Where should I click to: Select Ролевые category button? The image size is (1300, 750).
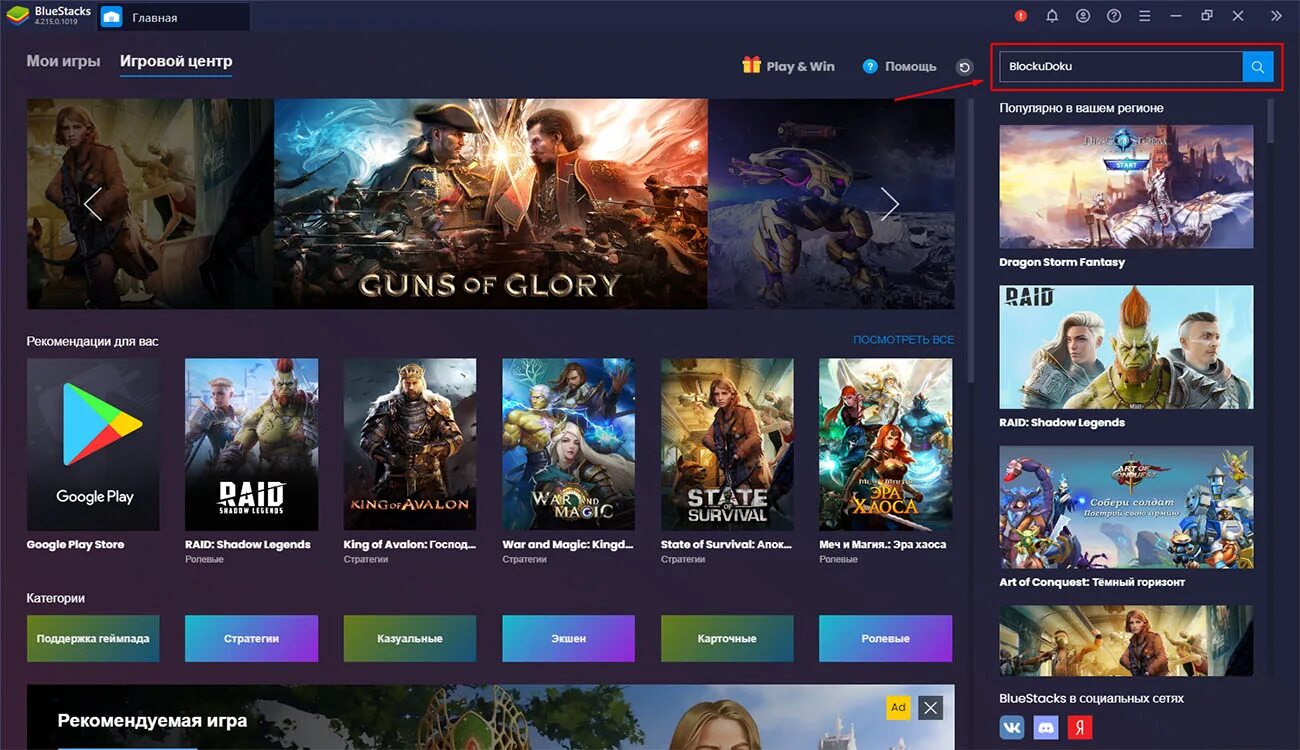[885, 638]
